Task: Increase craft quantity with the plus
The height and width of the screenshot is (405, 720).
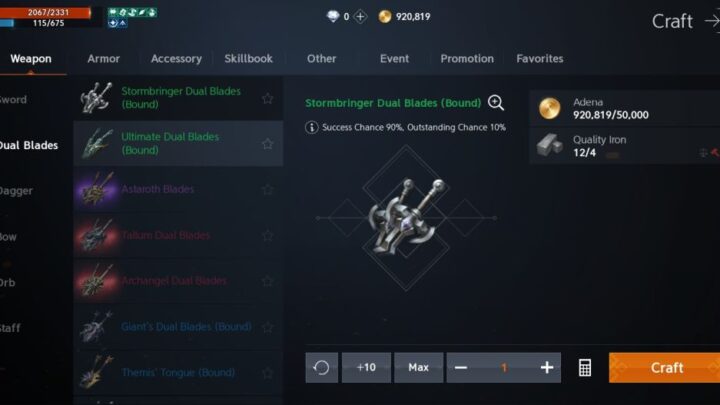Action: 546,367
